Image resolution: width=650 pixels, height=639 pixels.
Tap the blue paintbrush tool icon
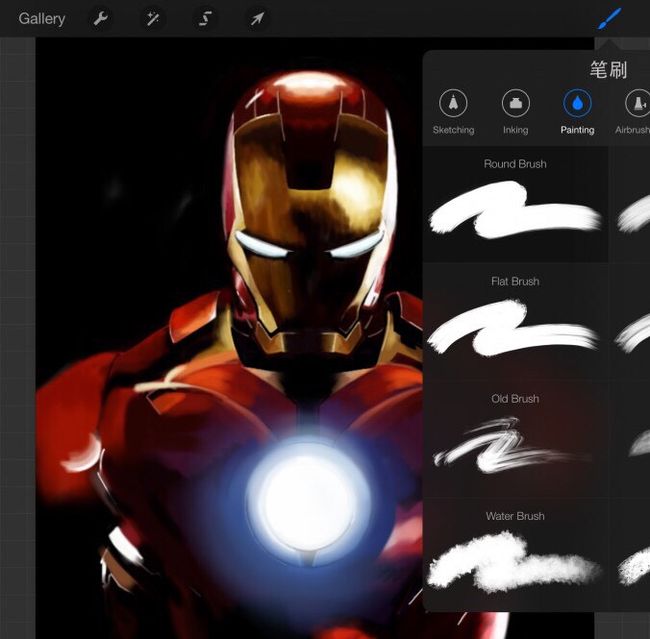(610, 18)
